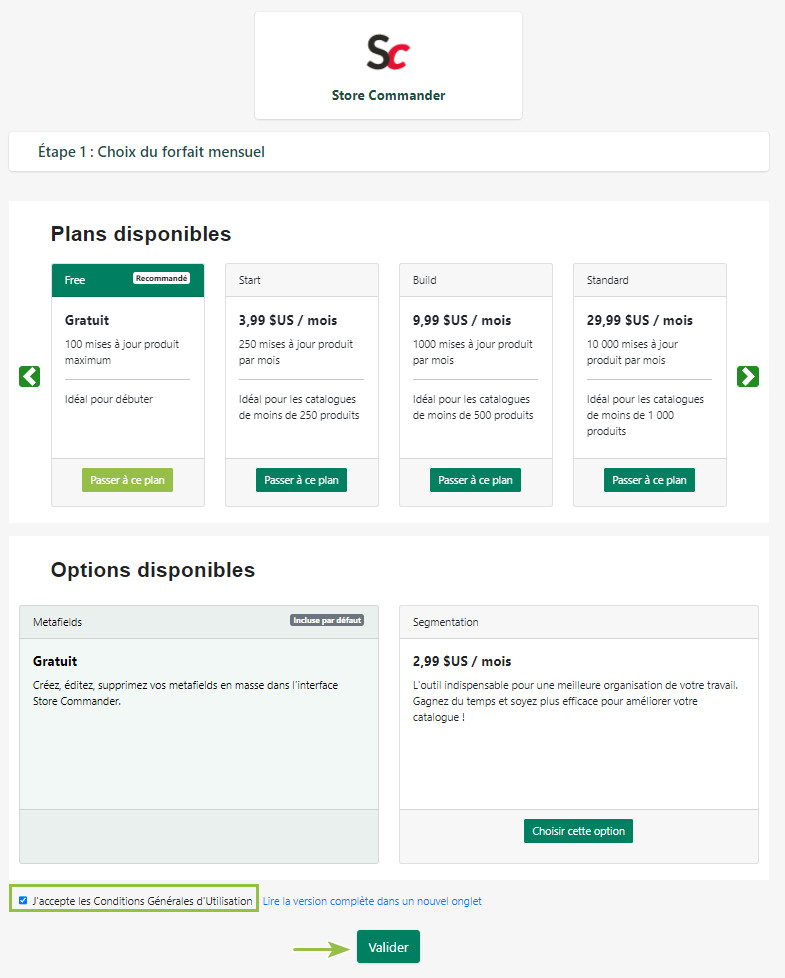Select the Build plan card header
Viewport: 785px width, 978px height.
point(476,280)
